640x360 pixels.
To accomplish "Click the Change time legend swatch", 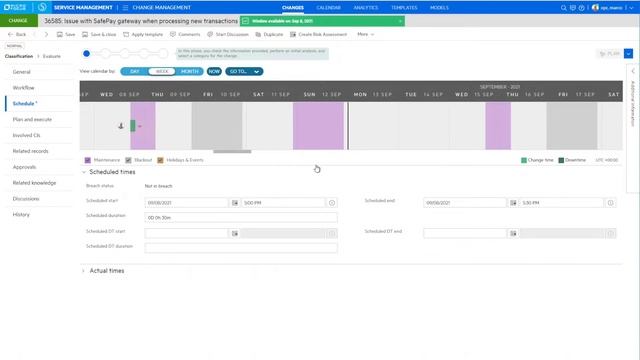I will coord(524,160).
